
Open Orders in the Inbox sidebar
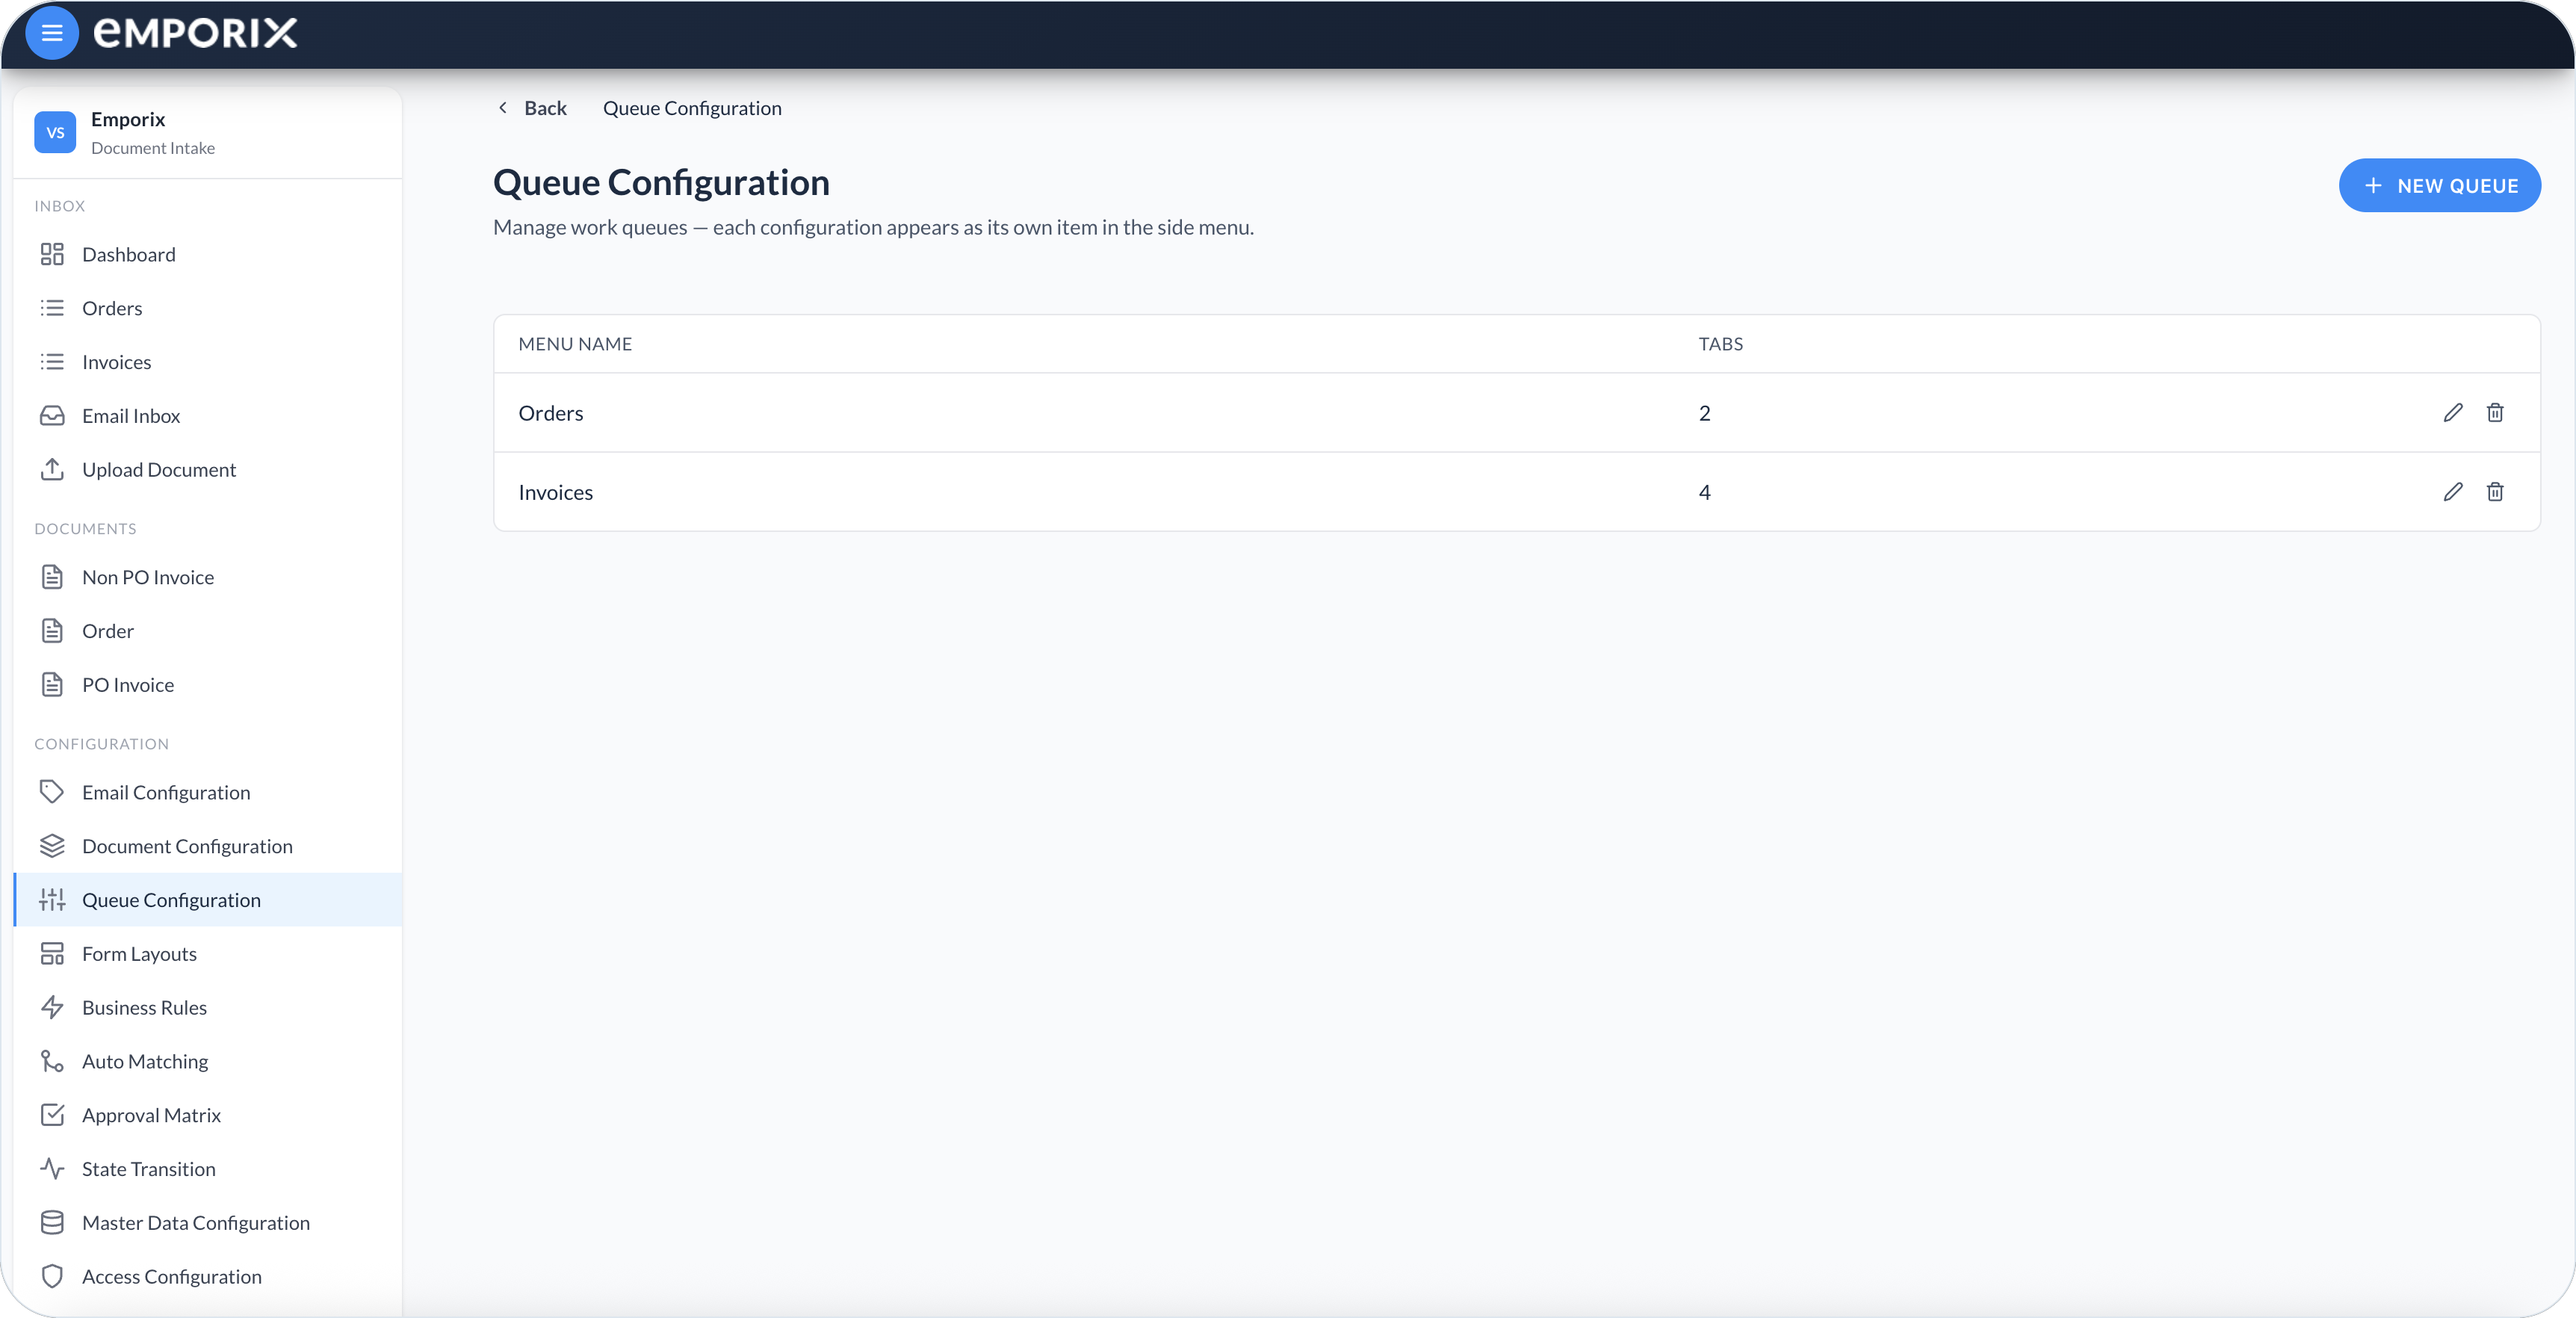[x=208, y=308]
